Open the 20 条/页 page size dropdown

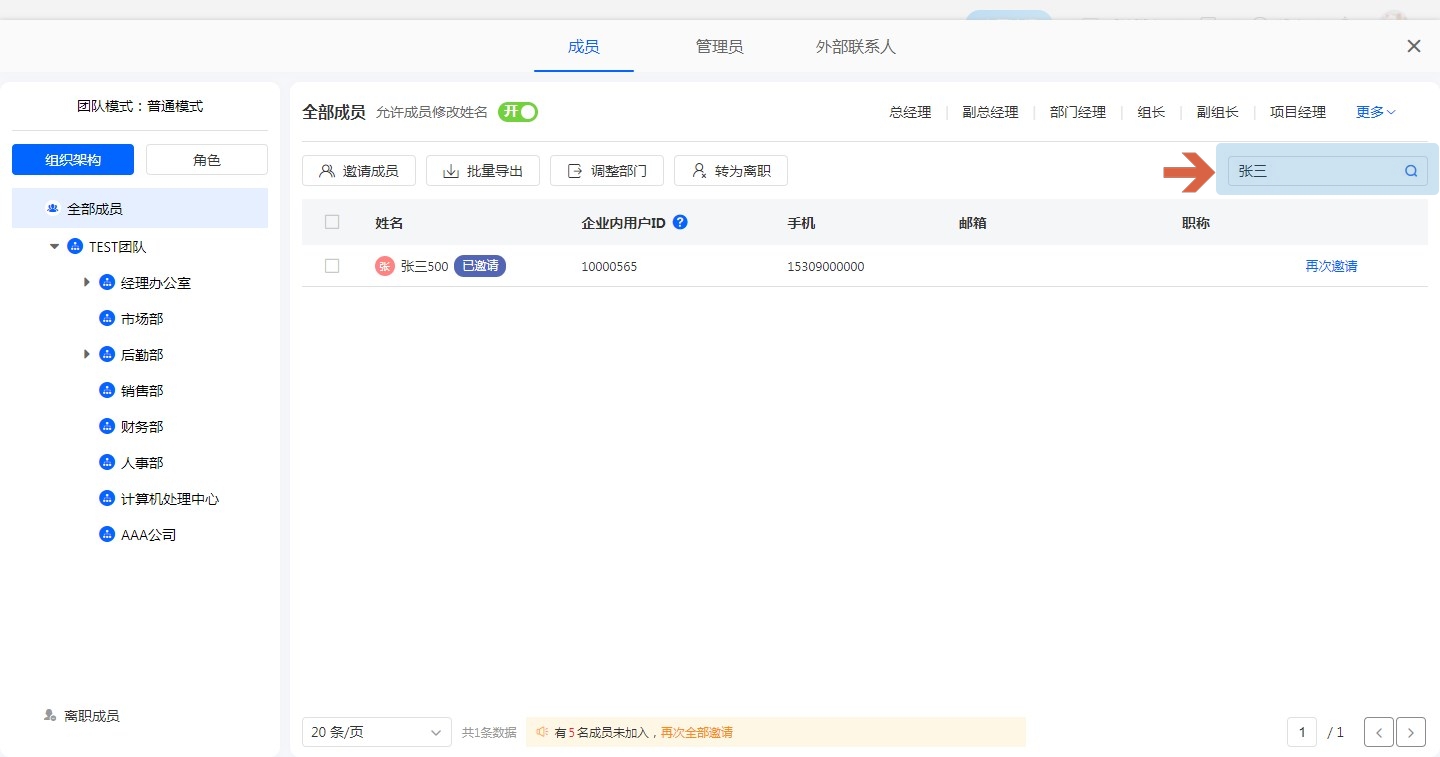click(x=376, y=732)
